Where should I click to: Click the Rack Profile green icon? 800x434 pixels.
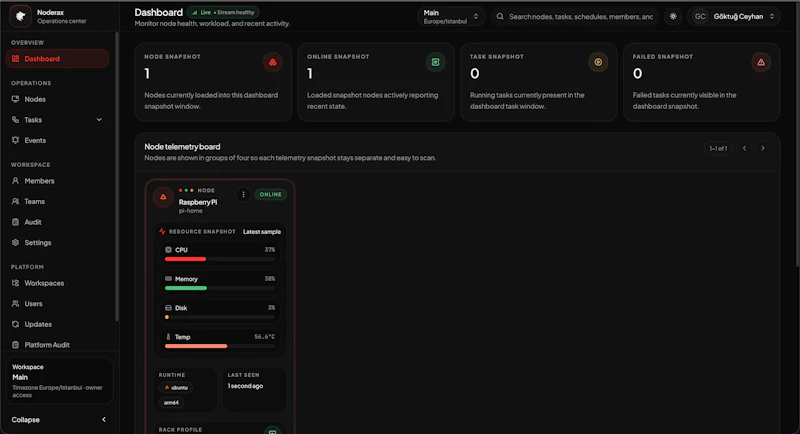[x=272, y=431]
